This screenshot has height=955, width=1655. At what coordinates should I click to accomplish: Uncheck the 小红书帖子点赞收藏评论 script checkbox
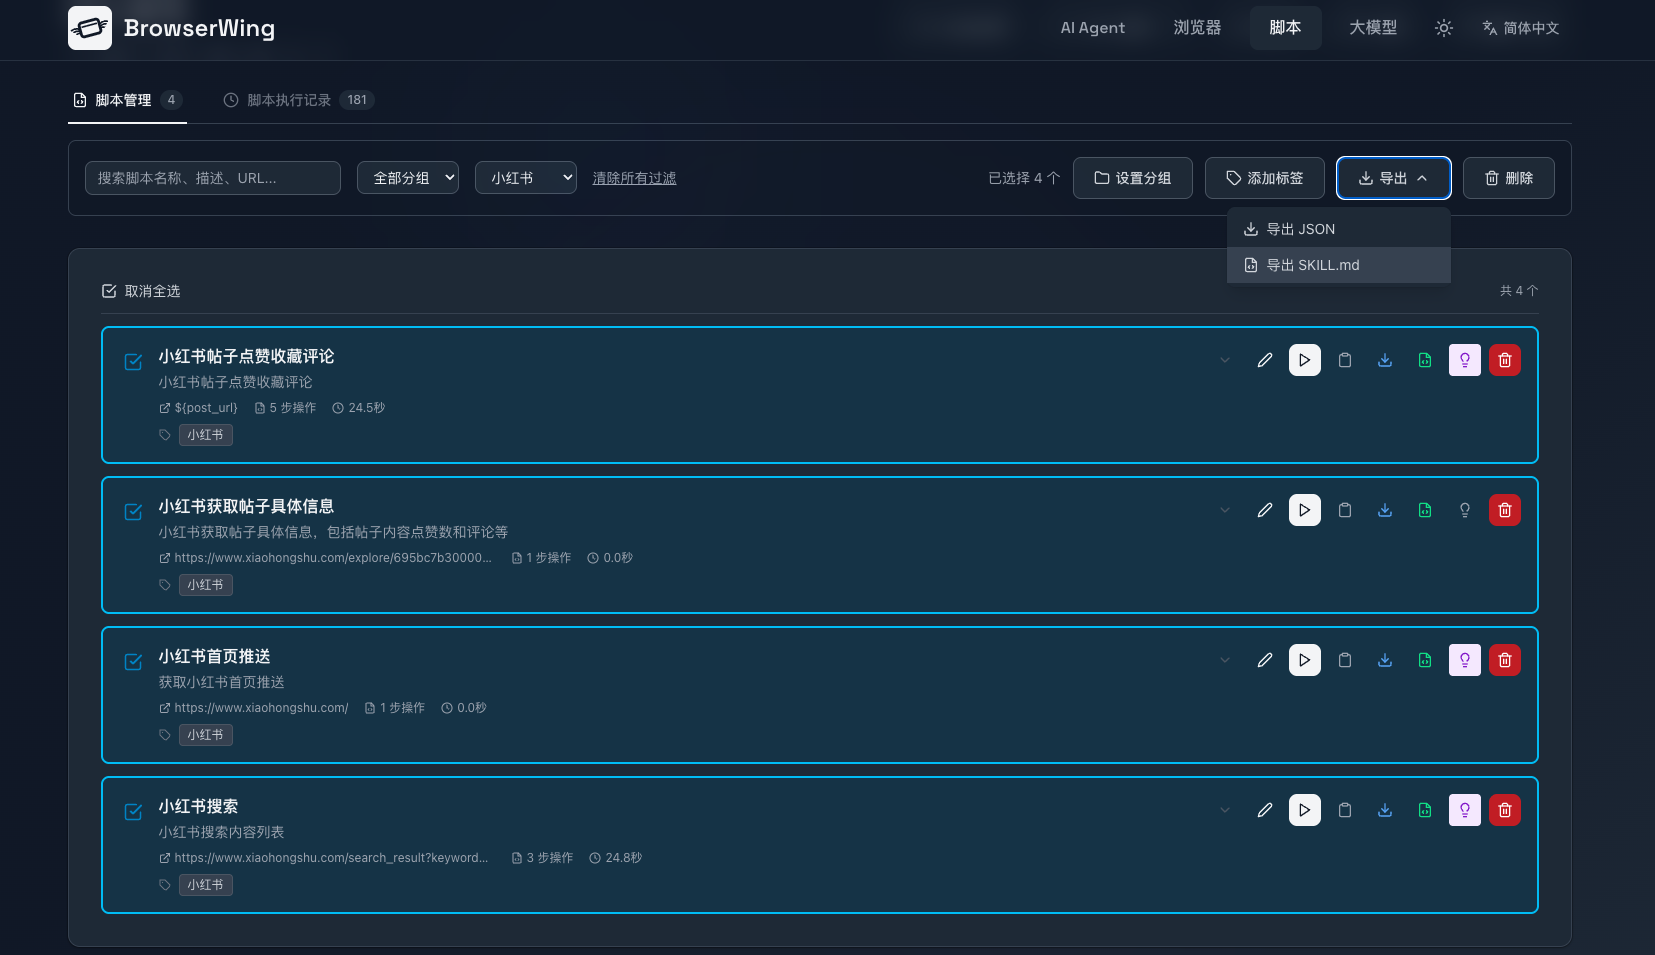[x=133, y=361]
